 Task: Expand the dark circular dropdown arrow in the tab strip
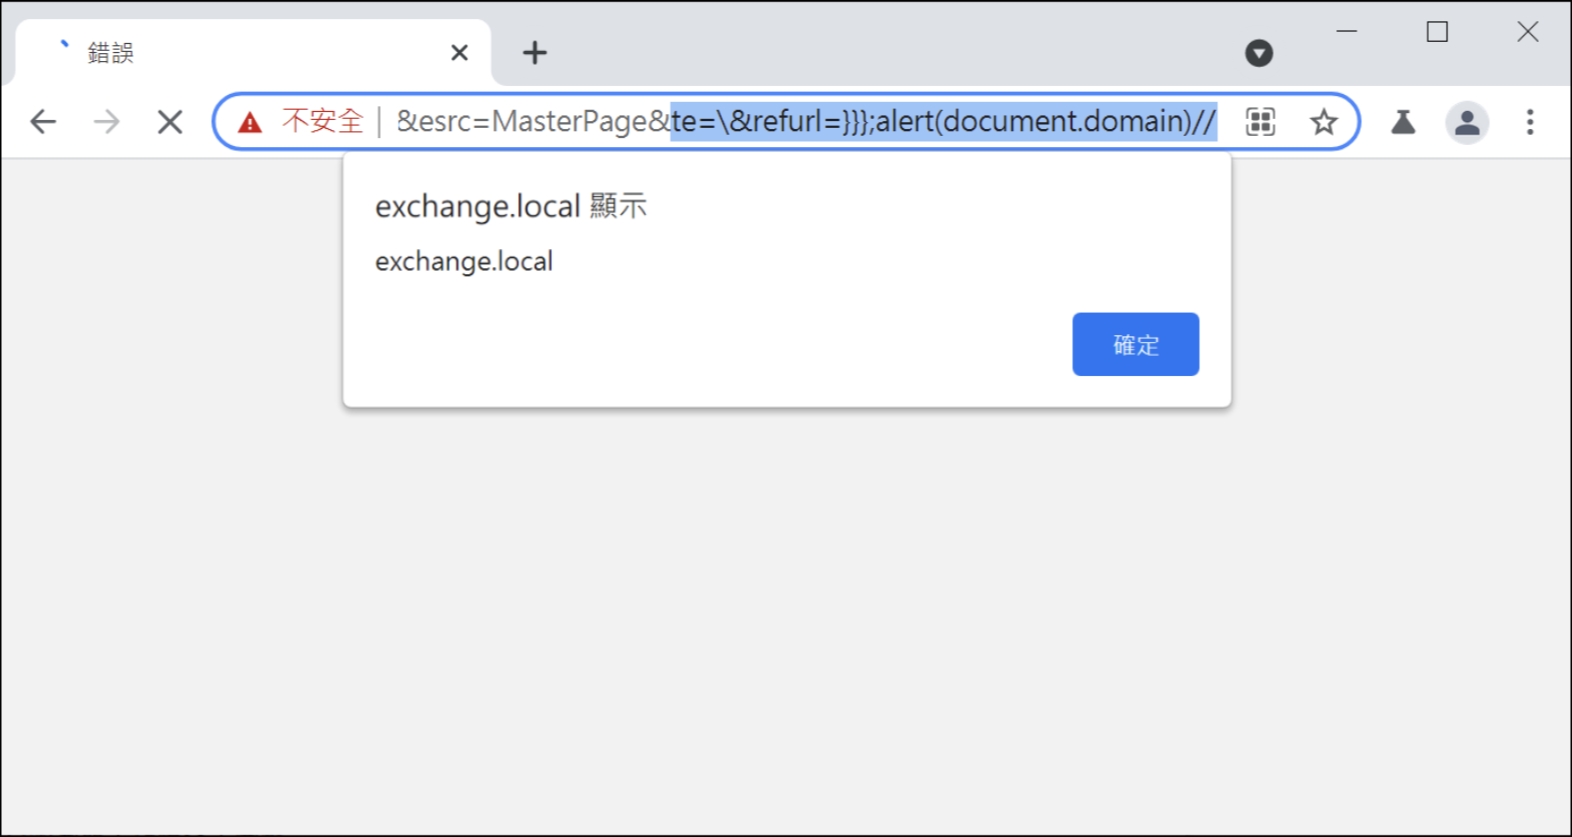tap(1259, 53)
